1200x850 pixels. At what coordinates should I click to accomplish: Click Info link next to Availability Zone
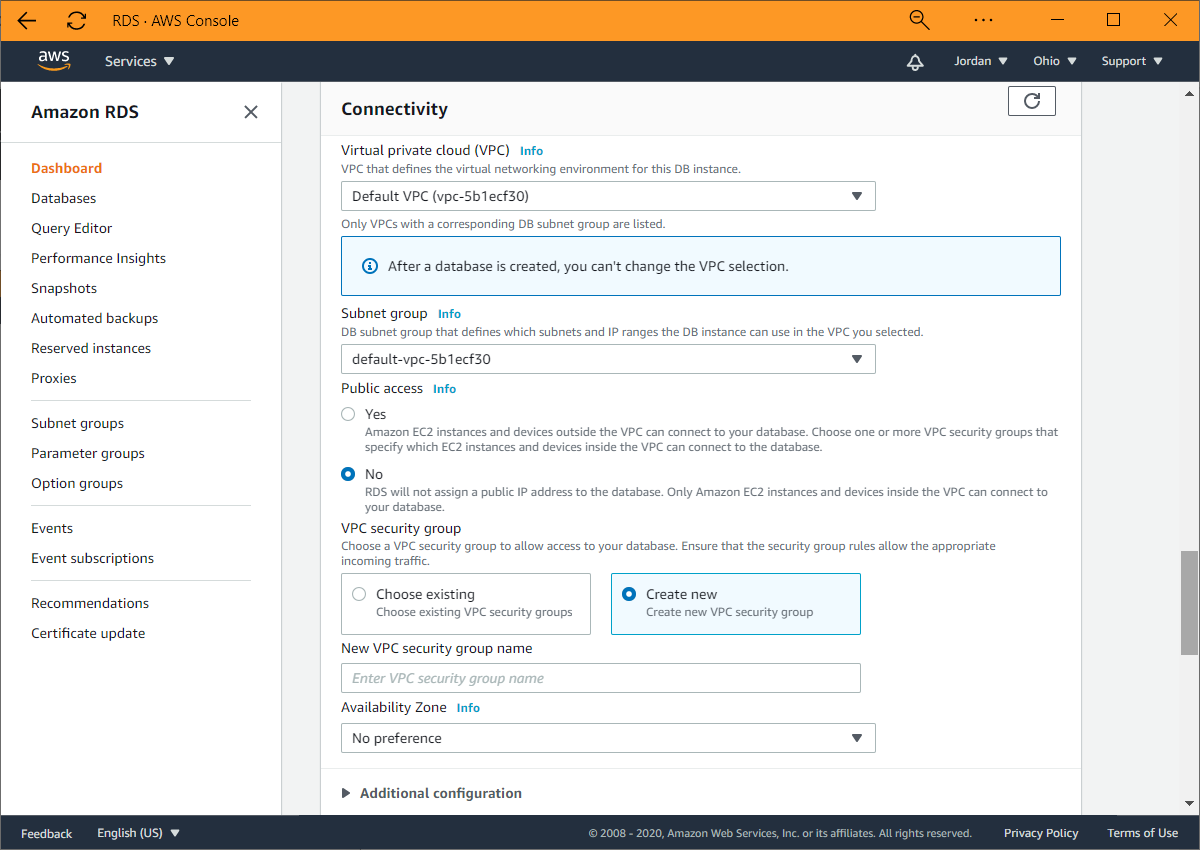click(468, 708)
